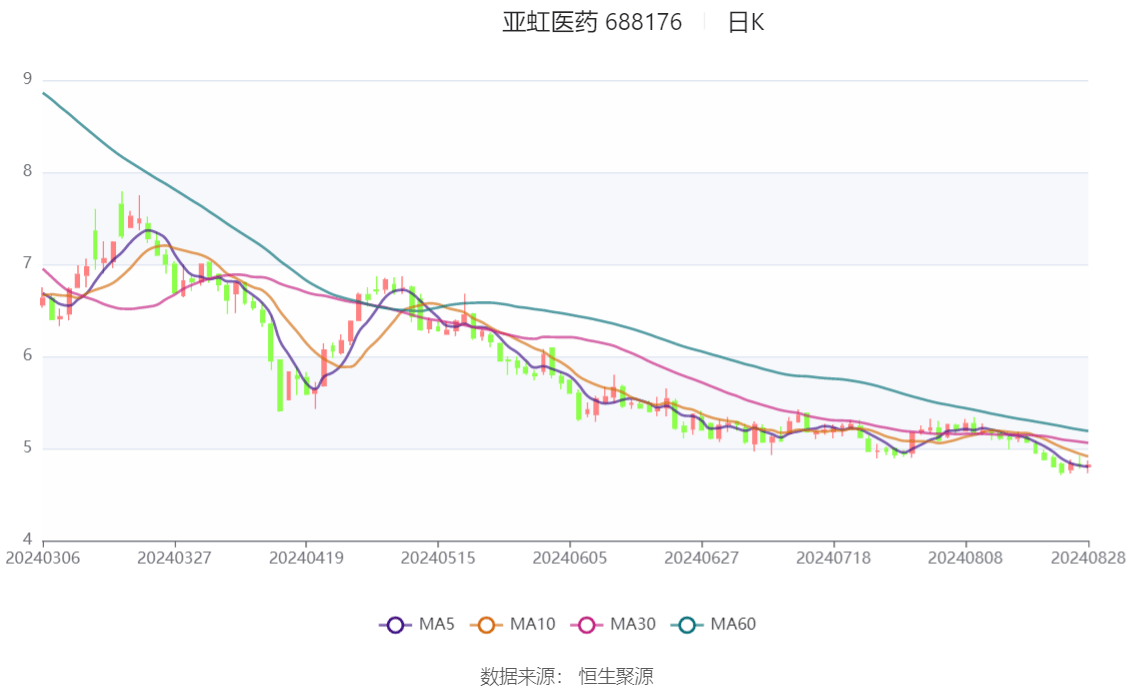Image resolution: width=1134 pixels, height=689 pixels.
Task: Click the data source text 数据来源: 恒生聚源
Action: [x=567, y=677]
